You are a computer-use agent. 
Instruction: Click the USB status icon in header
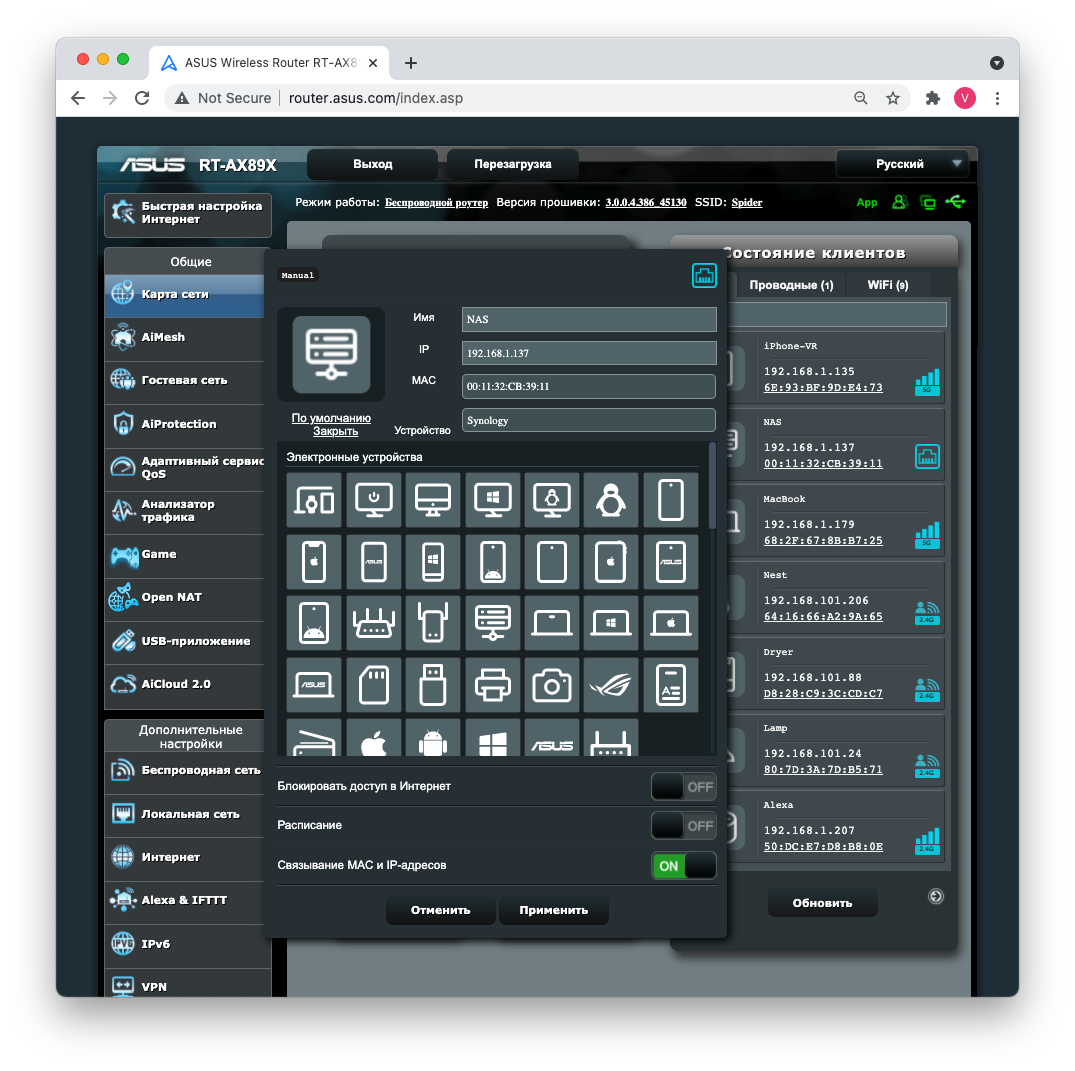[955, 202]
